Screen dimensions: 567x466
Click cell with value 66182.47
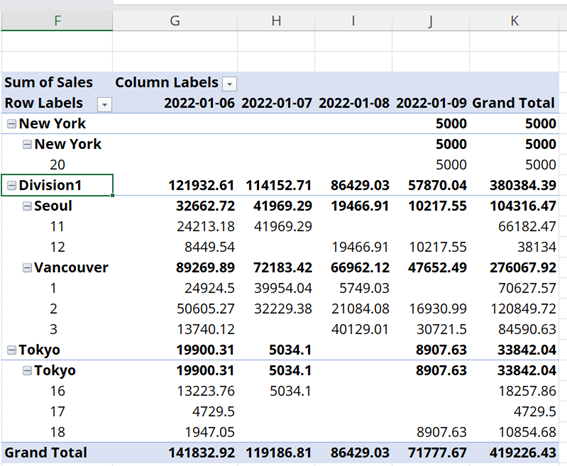527,227
